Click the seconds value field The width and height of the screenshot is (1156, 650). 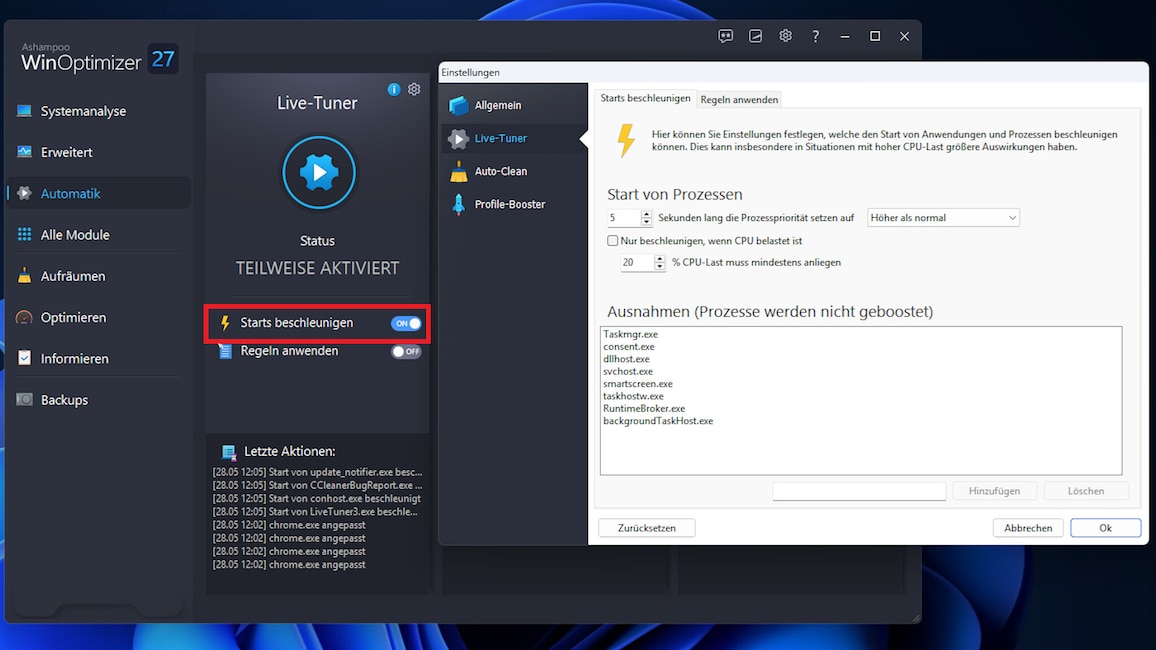624,217
